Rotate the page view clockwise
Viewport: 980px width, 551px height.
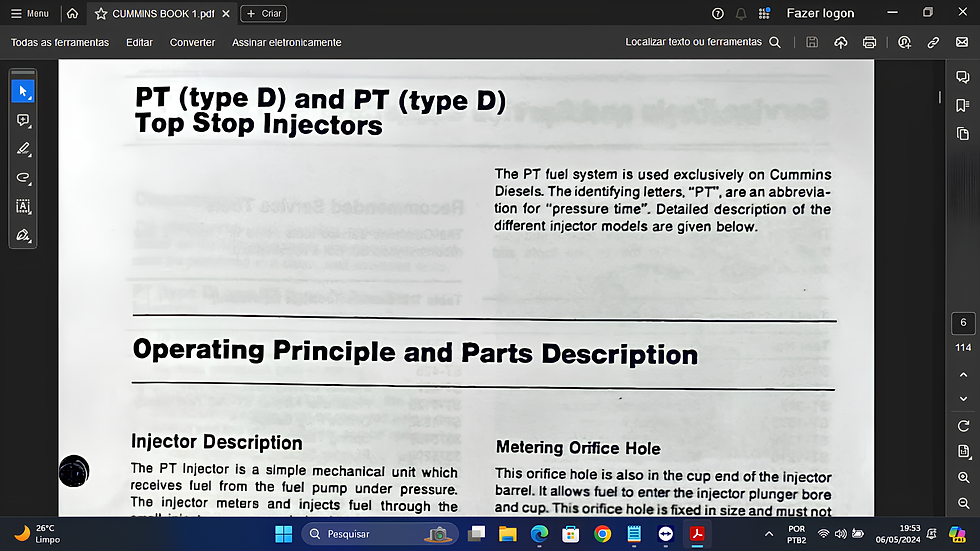pos(963,426)
